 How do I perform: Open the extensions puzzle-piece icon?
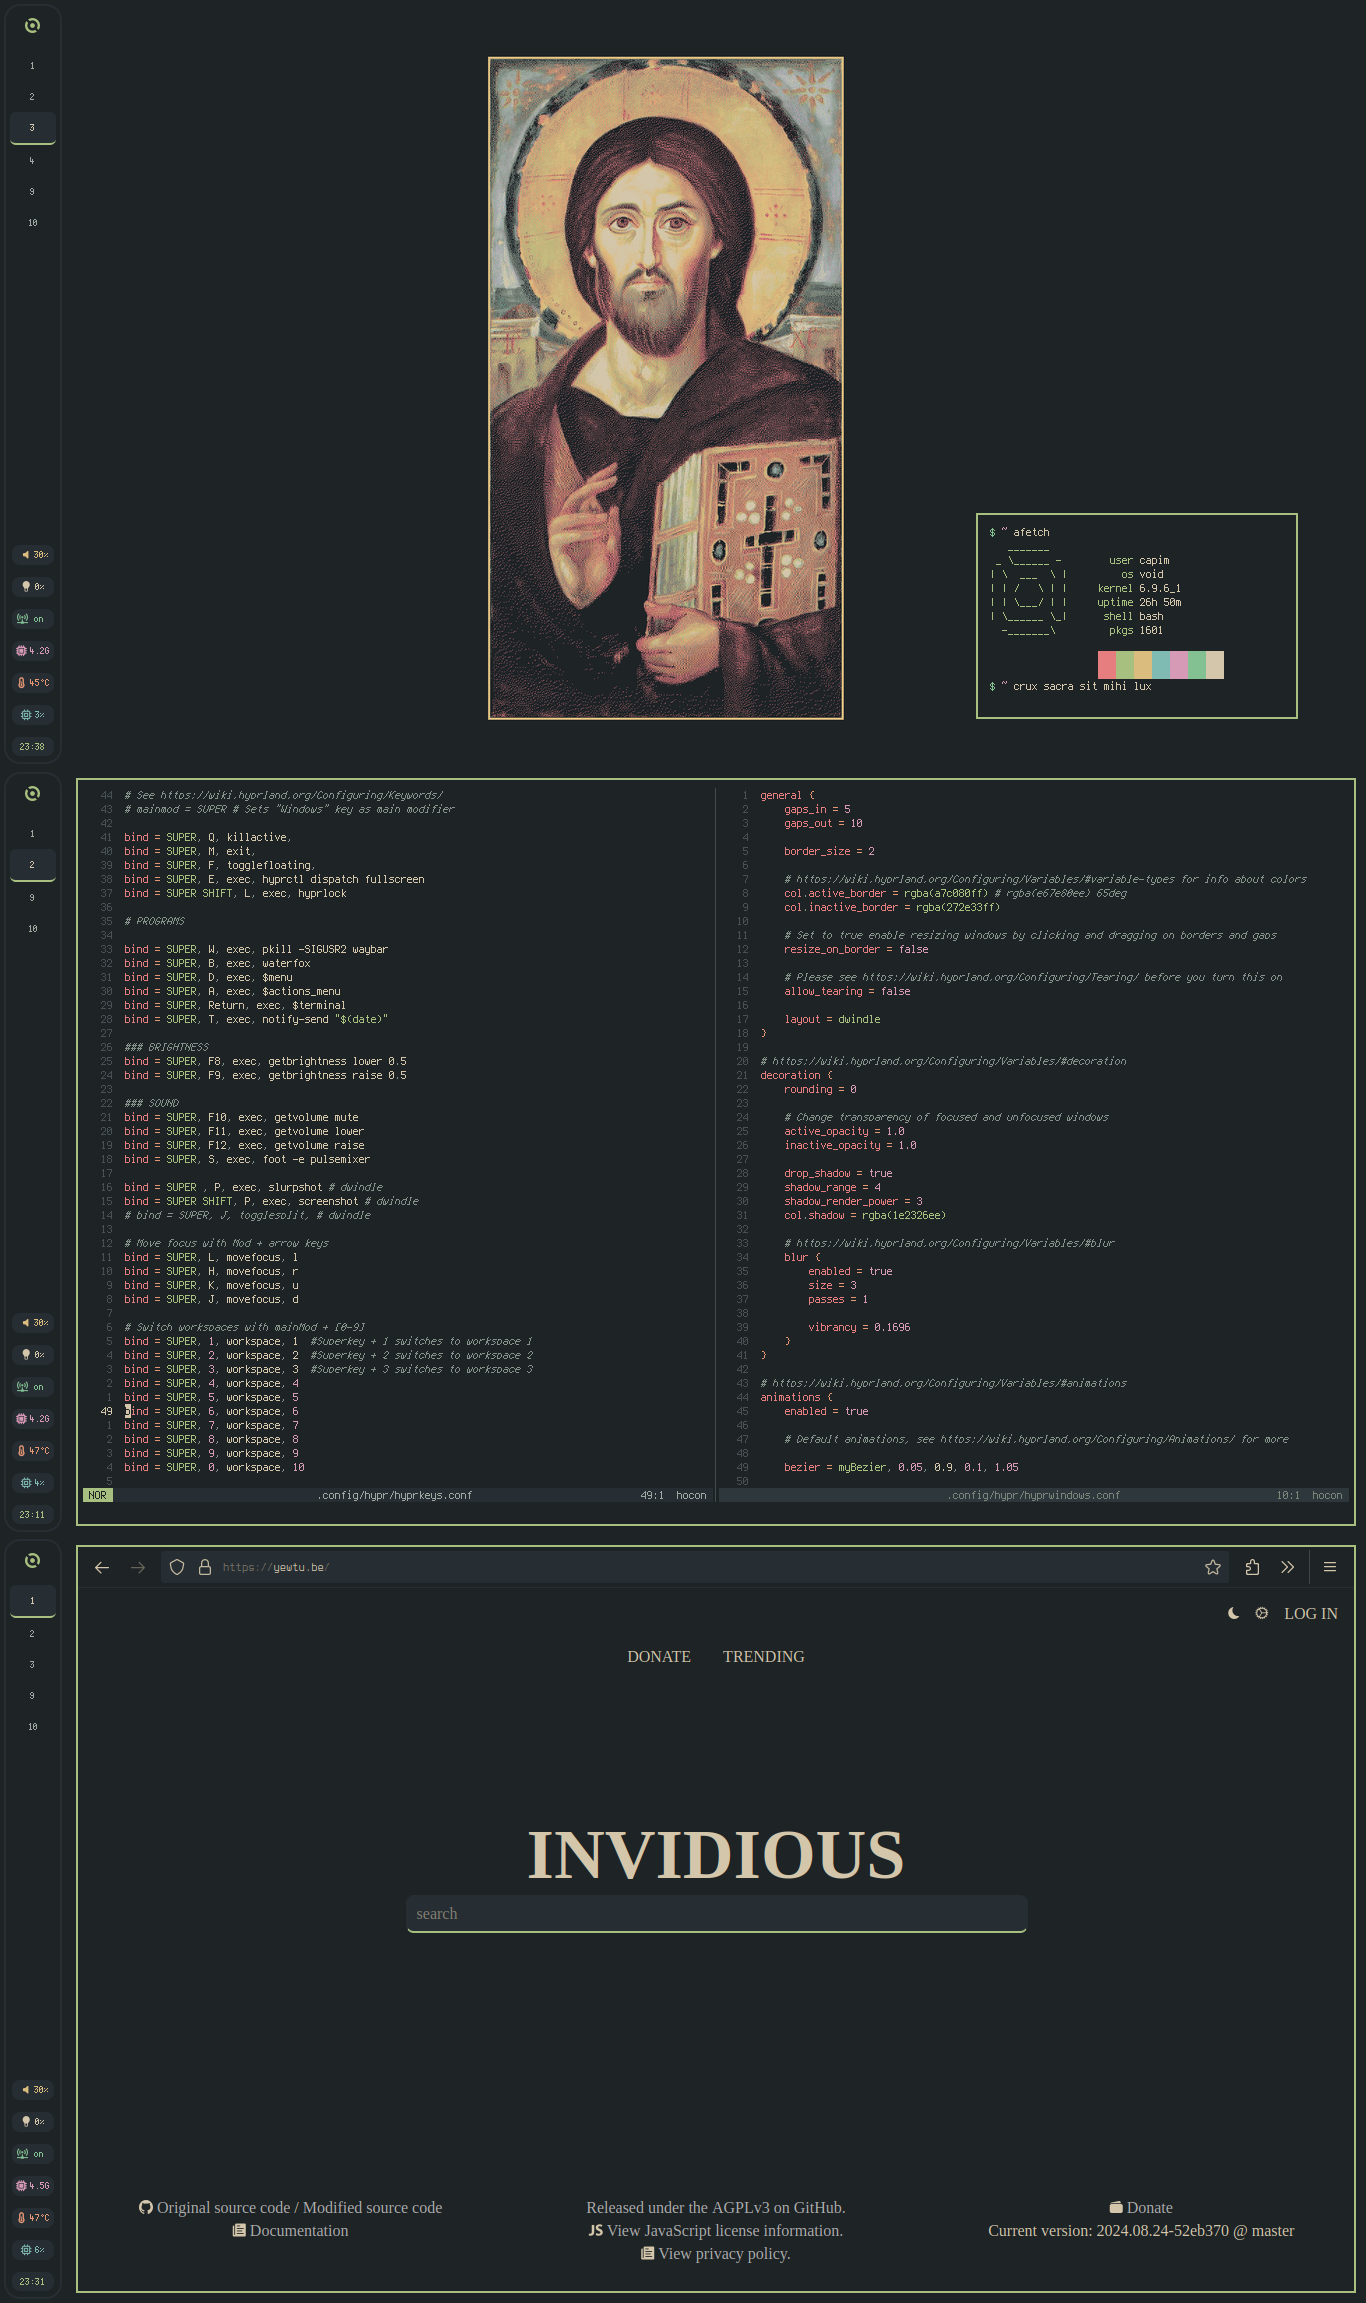tap(1252, 1567)
